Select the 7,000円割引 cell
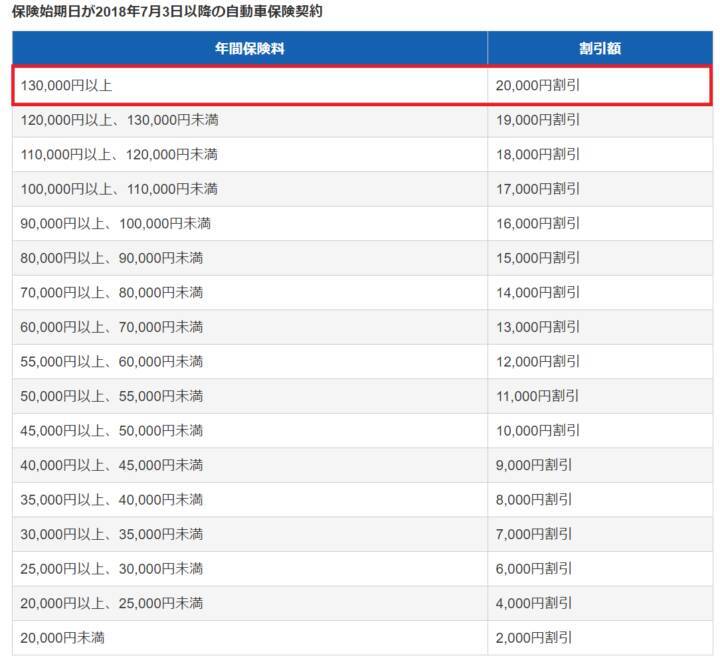The width and height of the screenshot is (720, 664). (x=600, y=535)
